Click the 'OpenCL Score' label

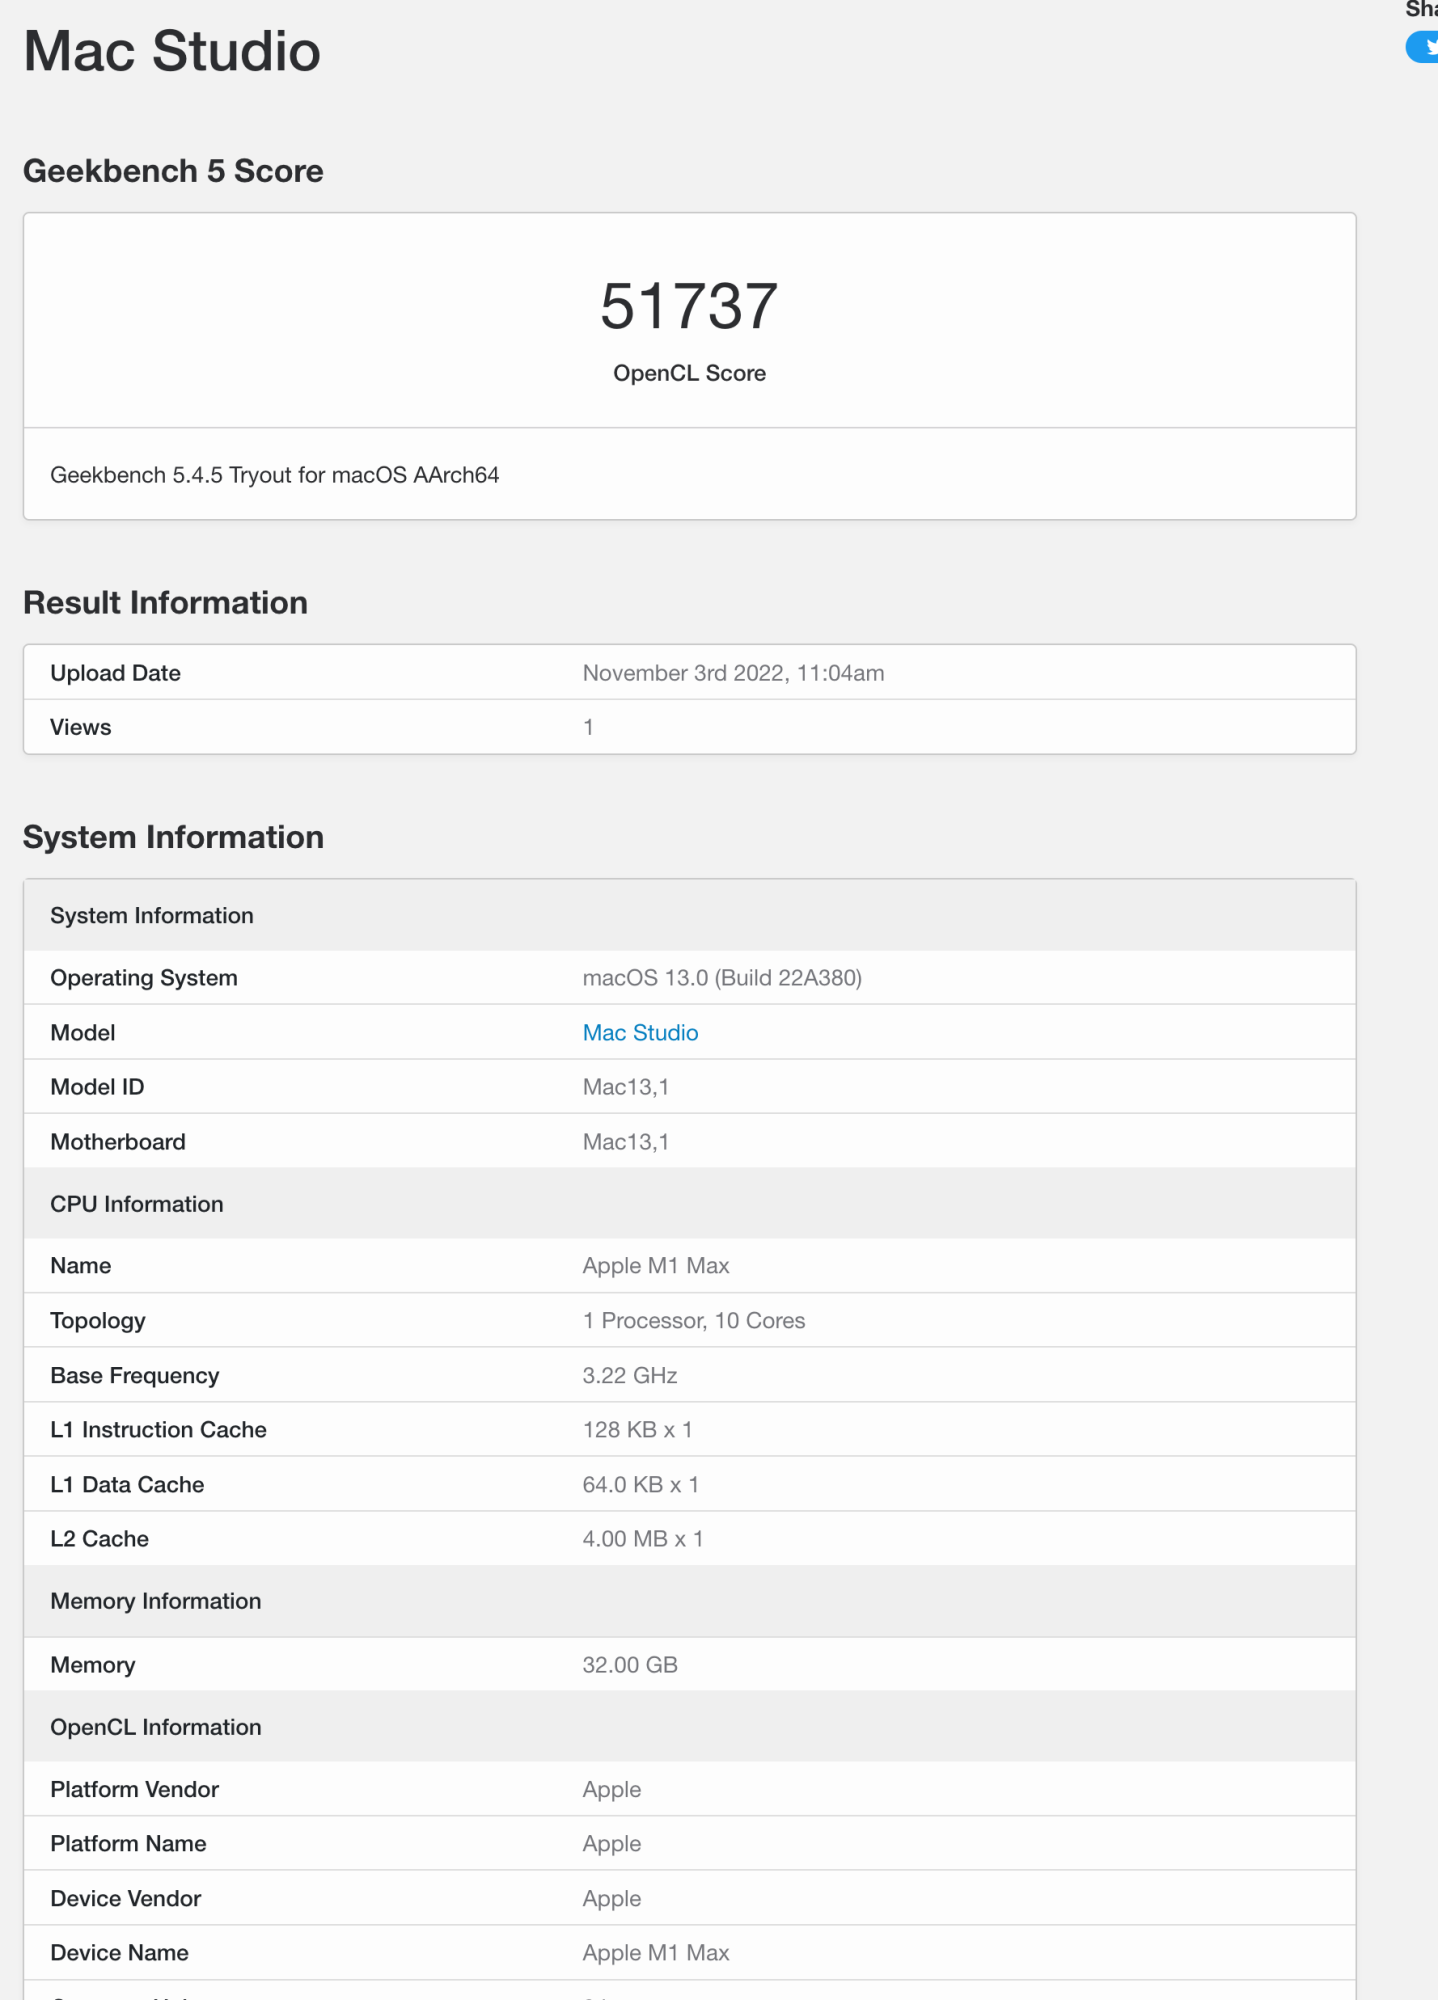tap(689, 373)
